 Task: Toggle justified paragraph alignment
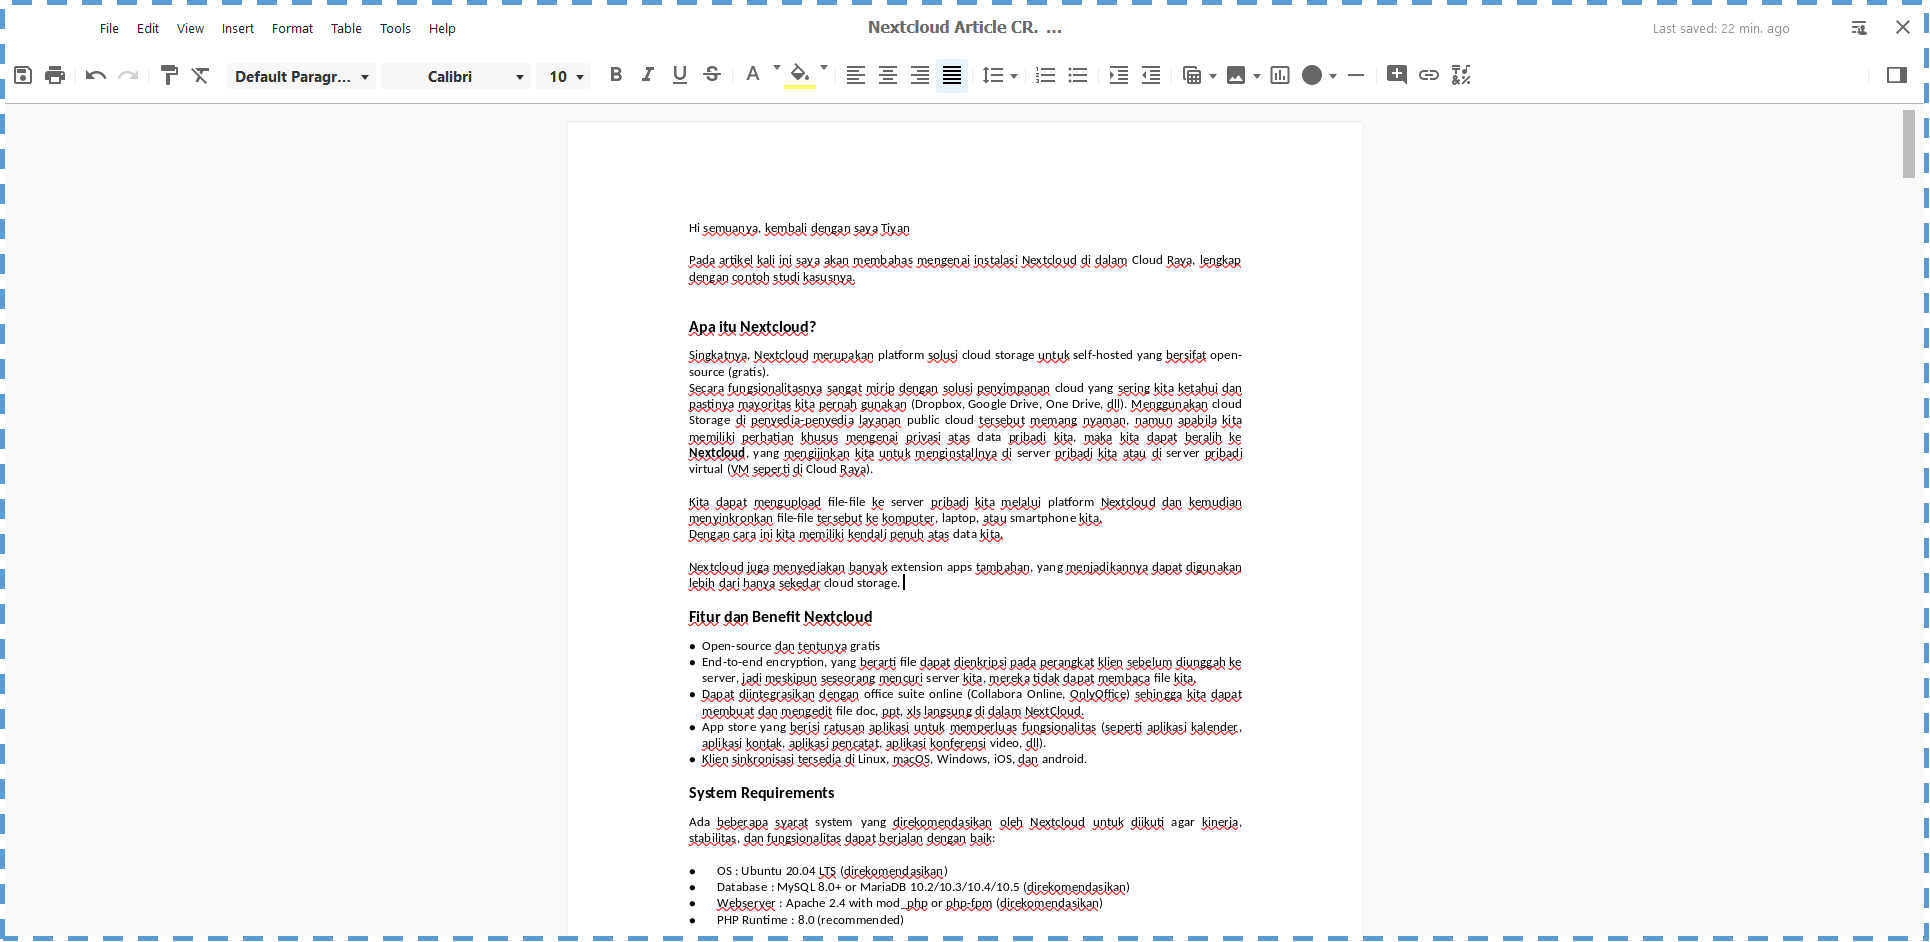pos(952,75)
